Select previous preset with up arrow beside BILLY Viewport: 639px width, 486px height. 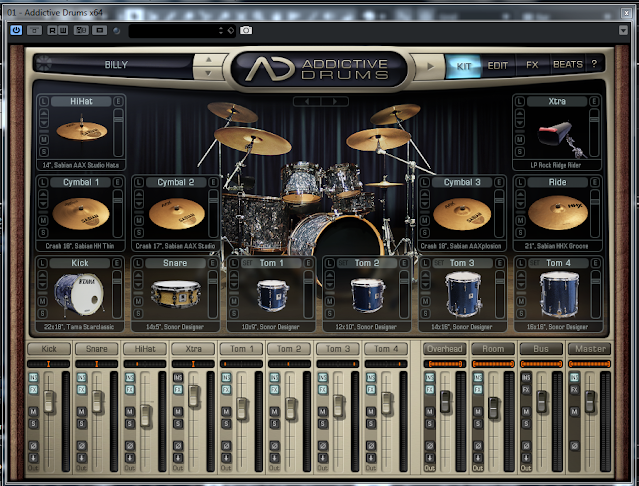tap(209, 59)
